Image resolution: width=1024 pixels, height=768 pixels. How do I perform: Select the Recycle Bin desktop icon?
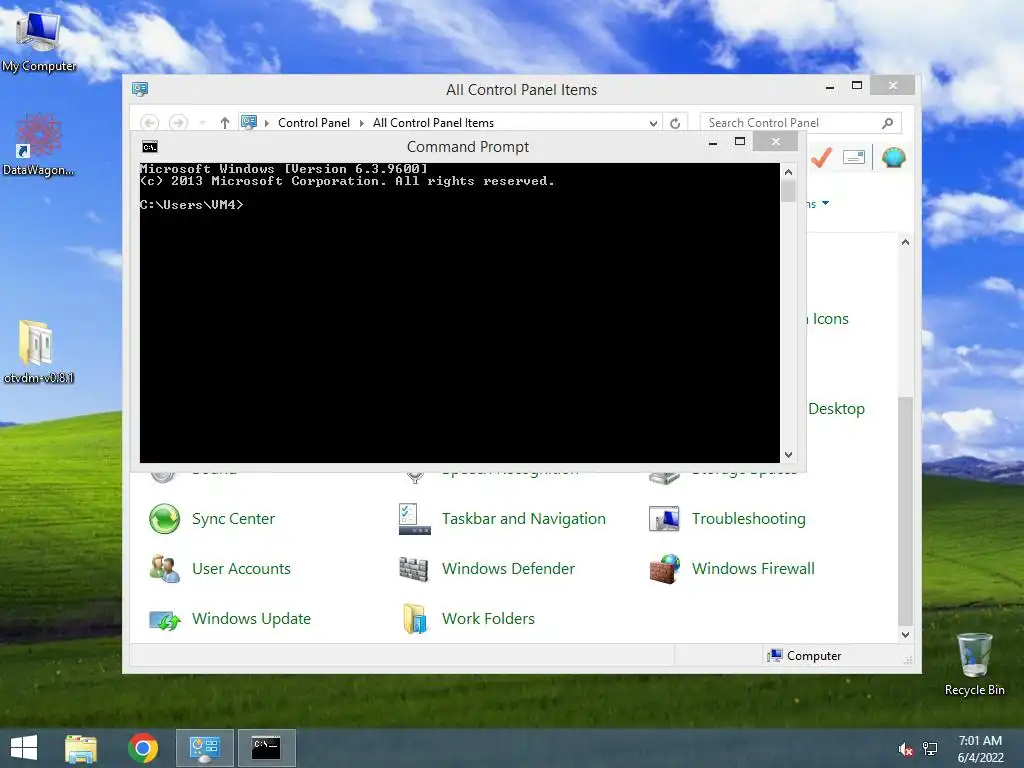pyautogui.click(x=974, y=664)
